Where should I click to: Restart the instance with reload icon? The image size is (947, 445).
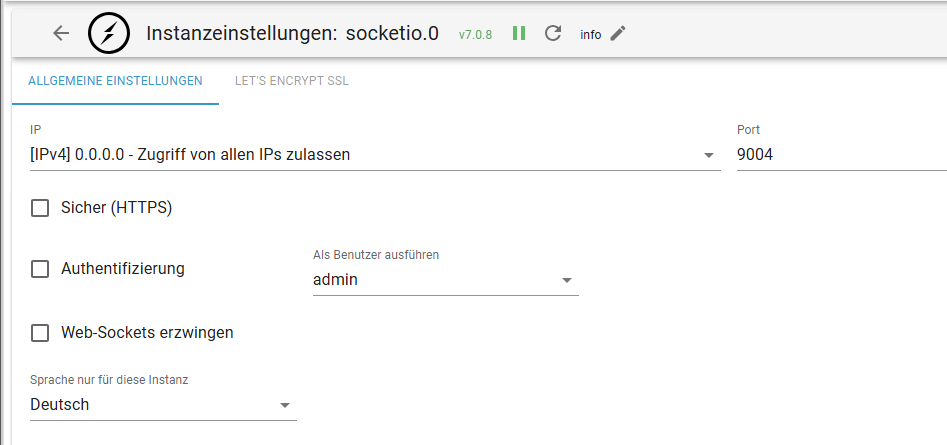tap(553, 33)
